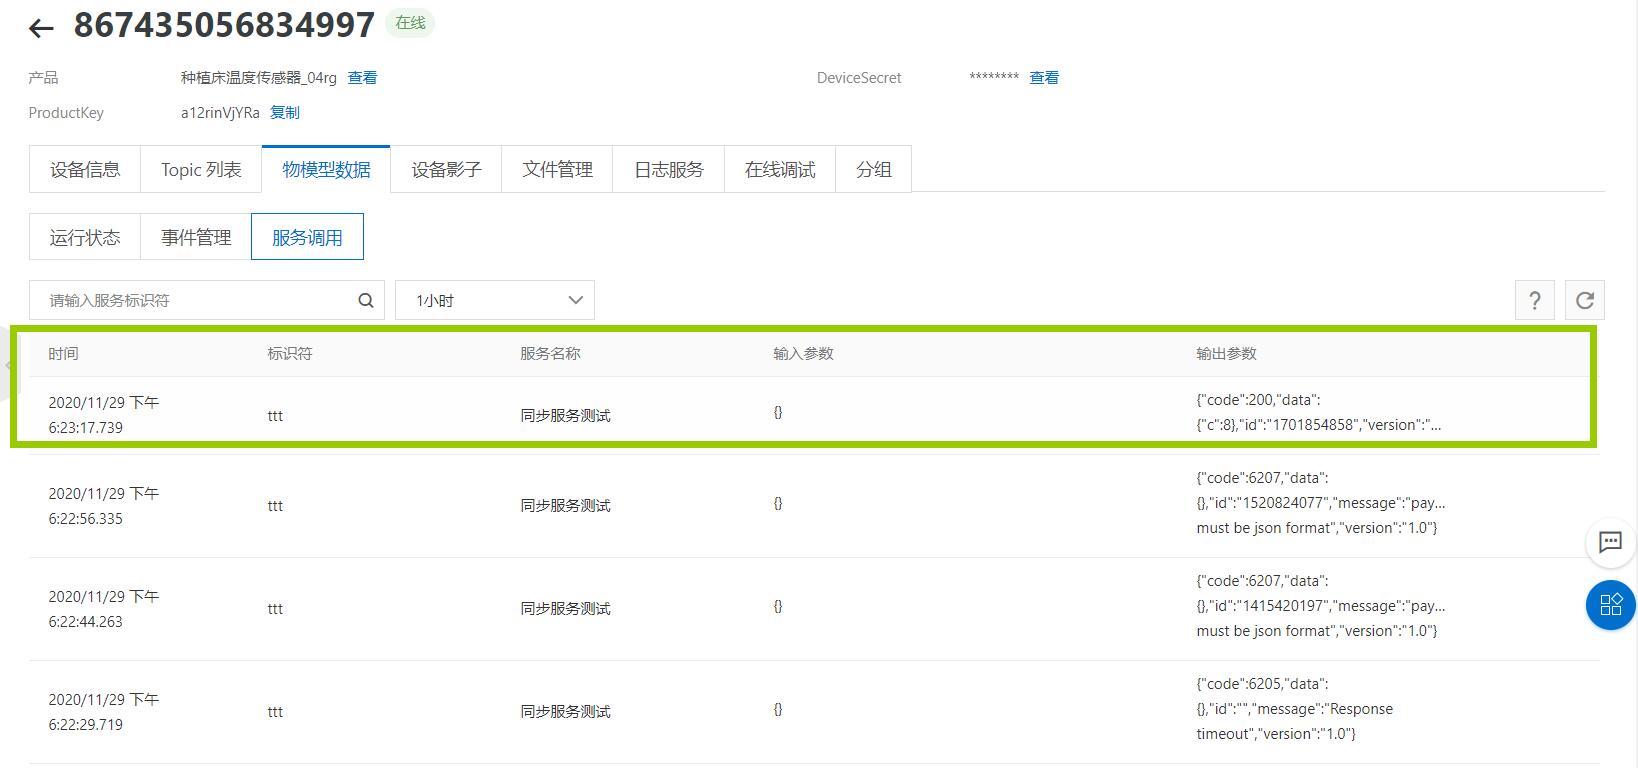Click the 时间 column header
The height and width of the screenshot is (768, 1638).
point(63,354)
